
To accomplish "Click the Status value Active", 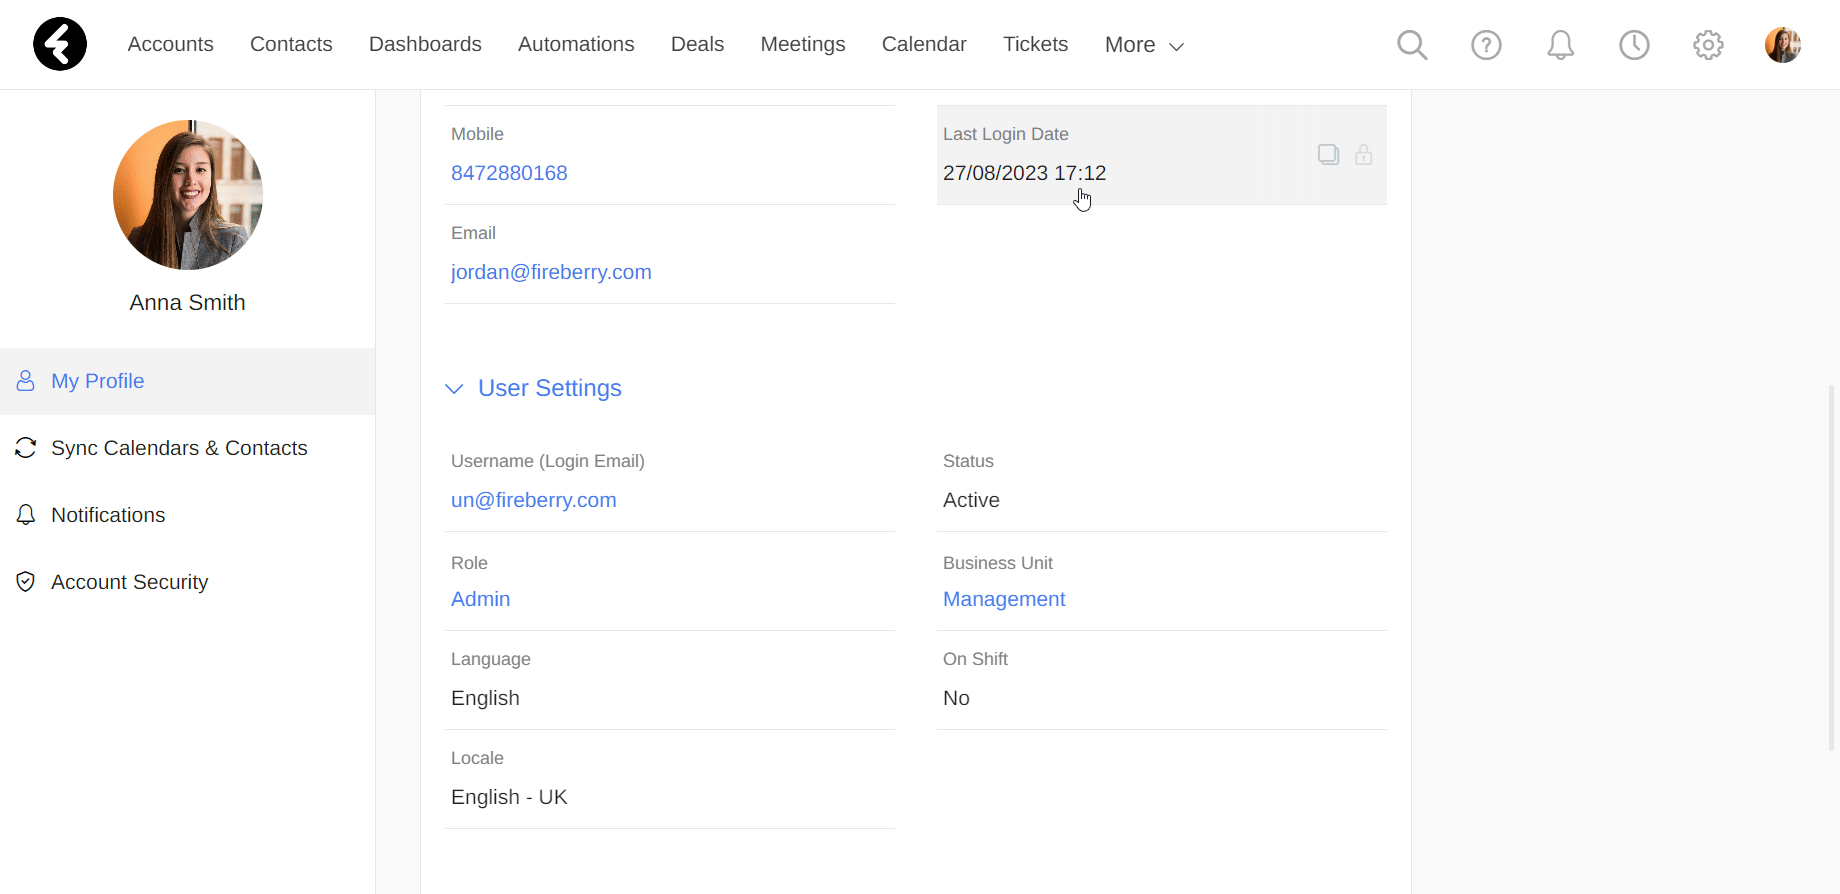I will (x=971, y=500).
